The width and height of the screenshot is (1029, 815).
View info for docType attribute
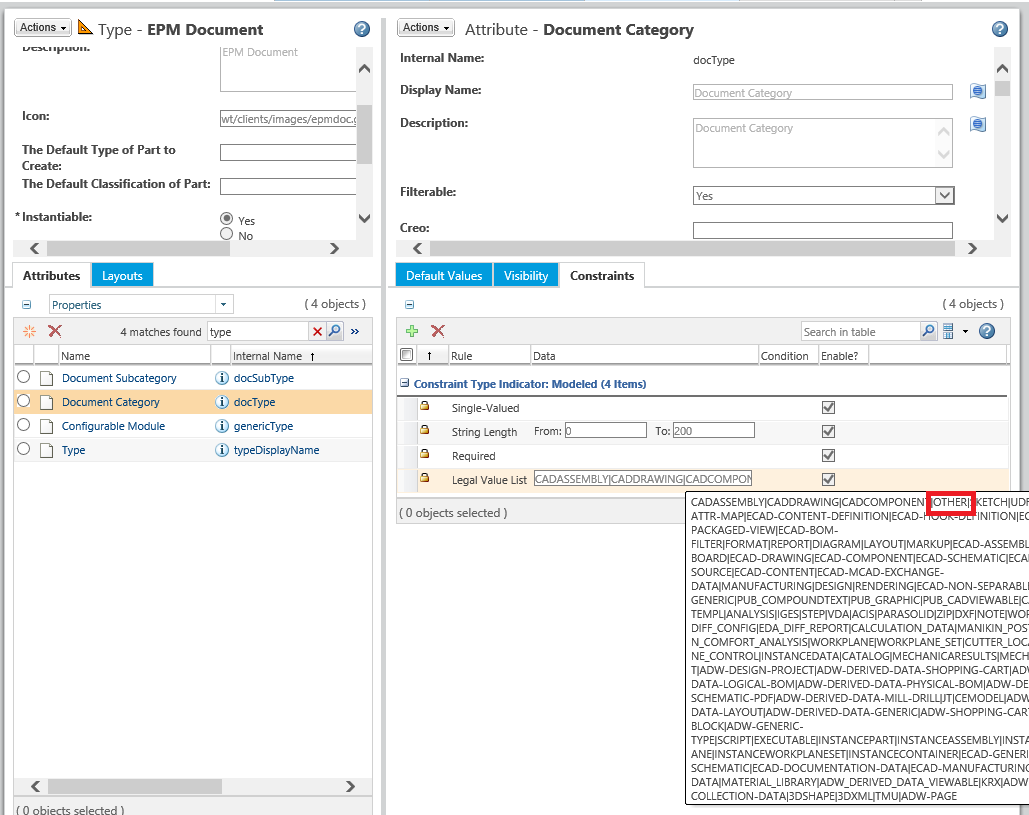(x=222, y=402)
